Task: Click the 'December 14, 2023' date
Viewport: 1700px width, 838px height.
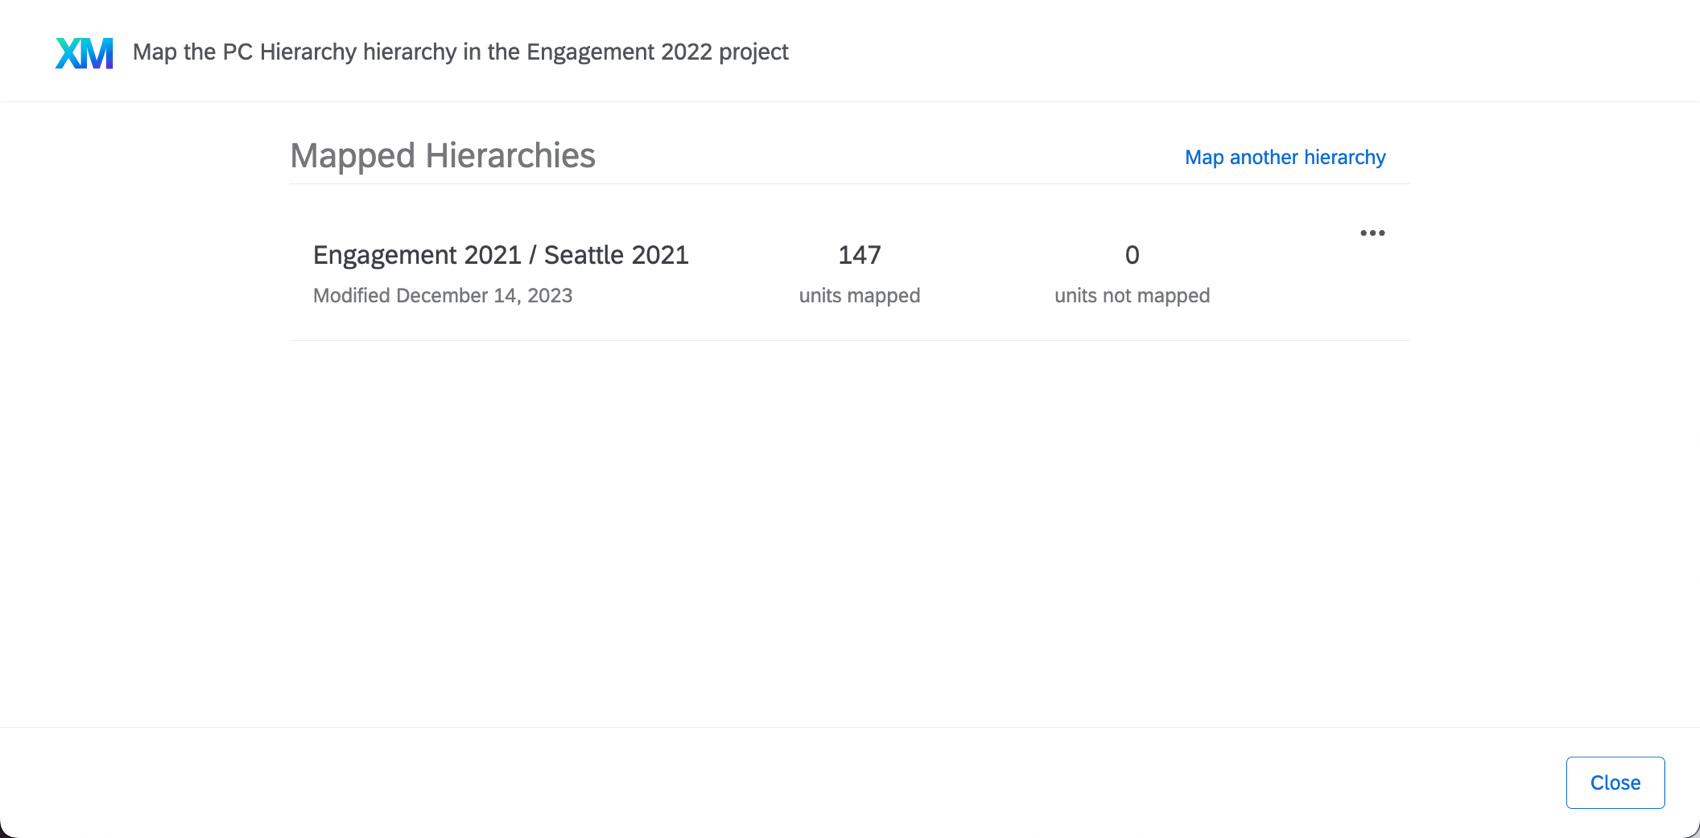Action: tap(484, 295)
